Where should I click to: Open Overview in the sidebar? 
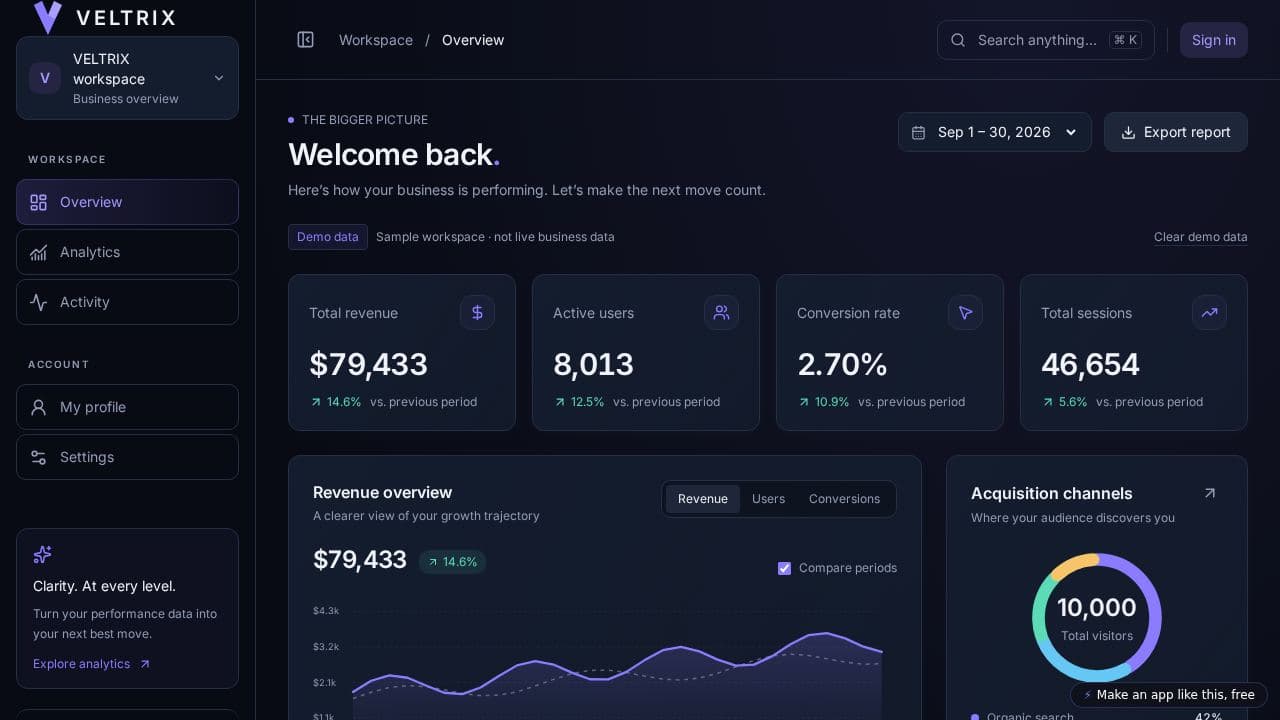pyautogui.click(x=127, y=202)
